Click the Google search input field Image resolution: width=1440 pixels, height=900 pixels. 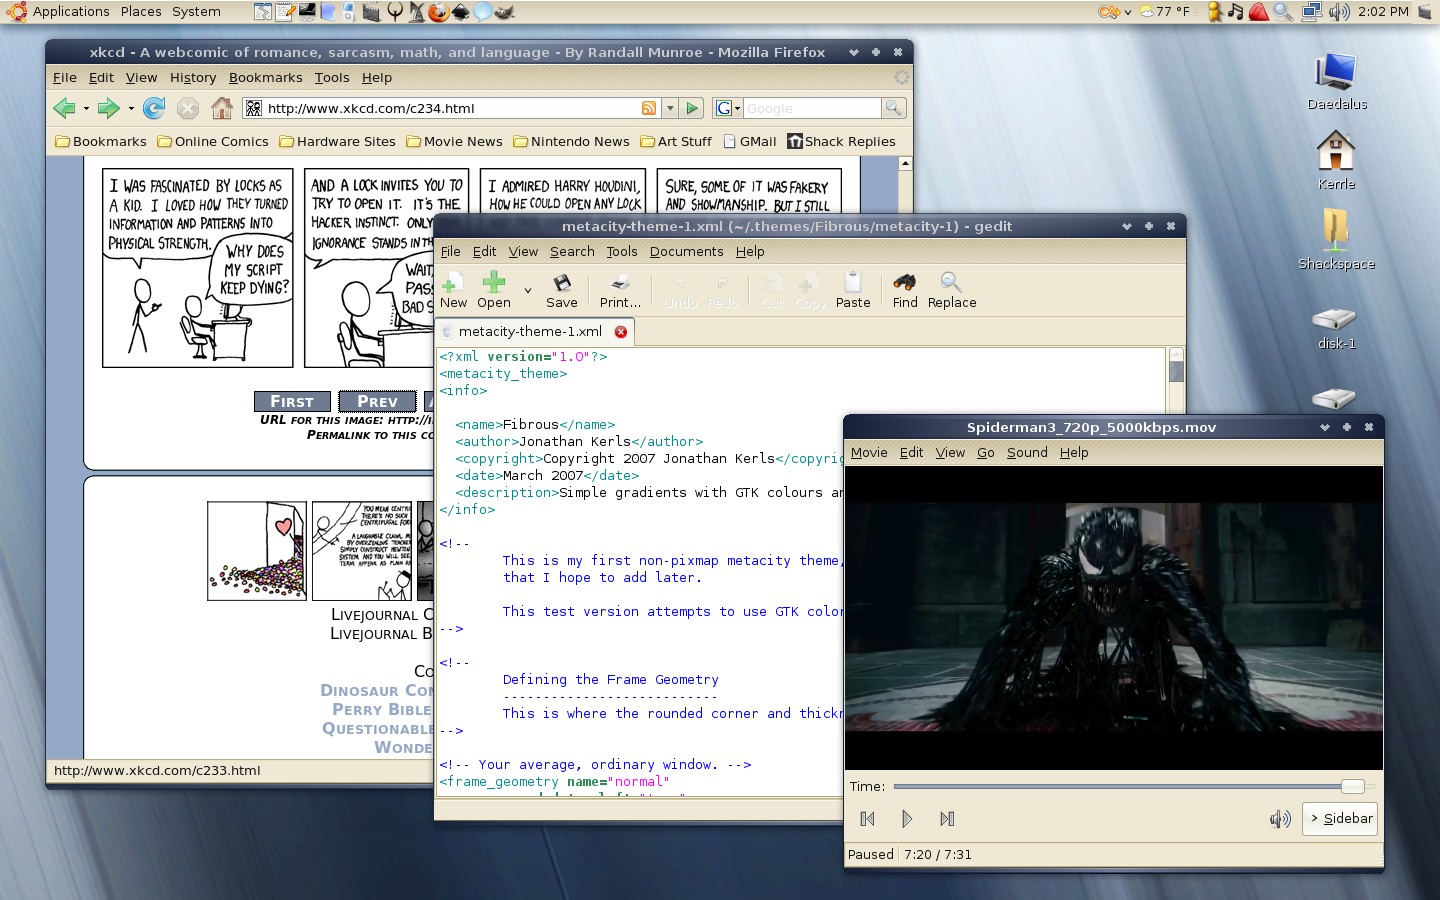812,108
